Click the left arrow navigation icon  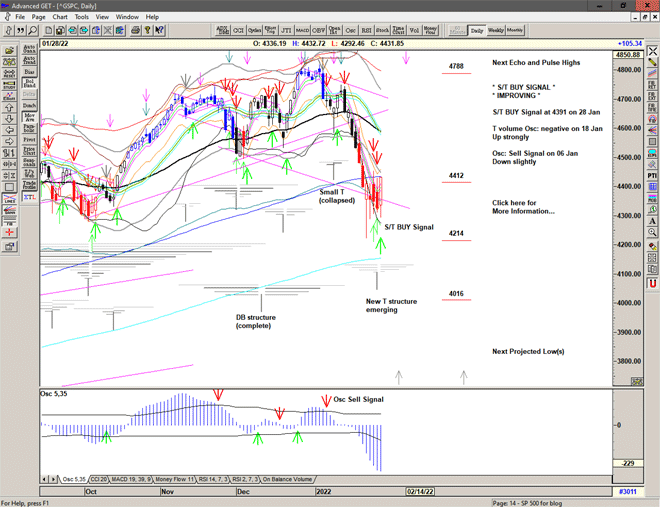click(9, 129)
